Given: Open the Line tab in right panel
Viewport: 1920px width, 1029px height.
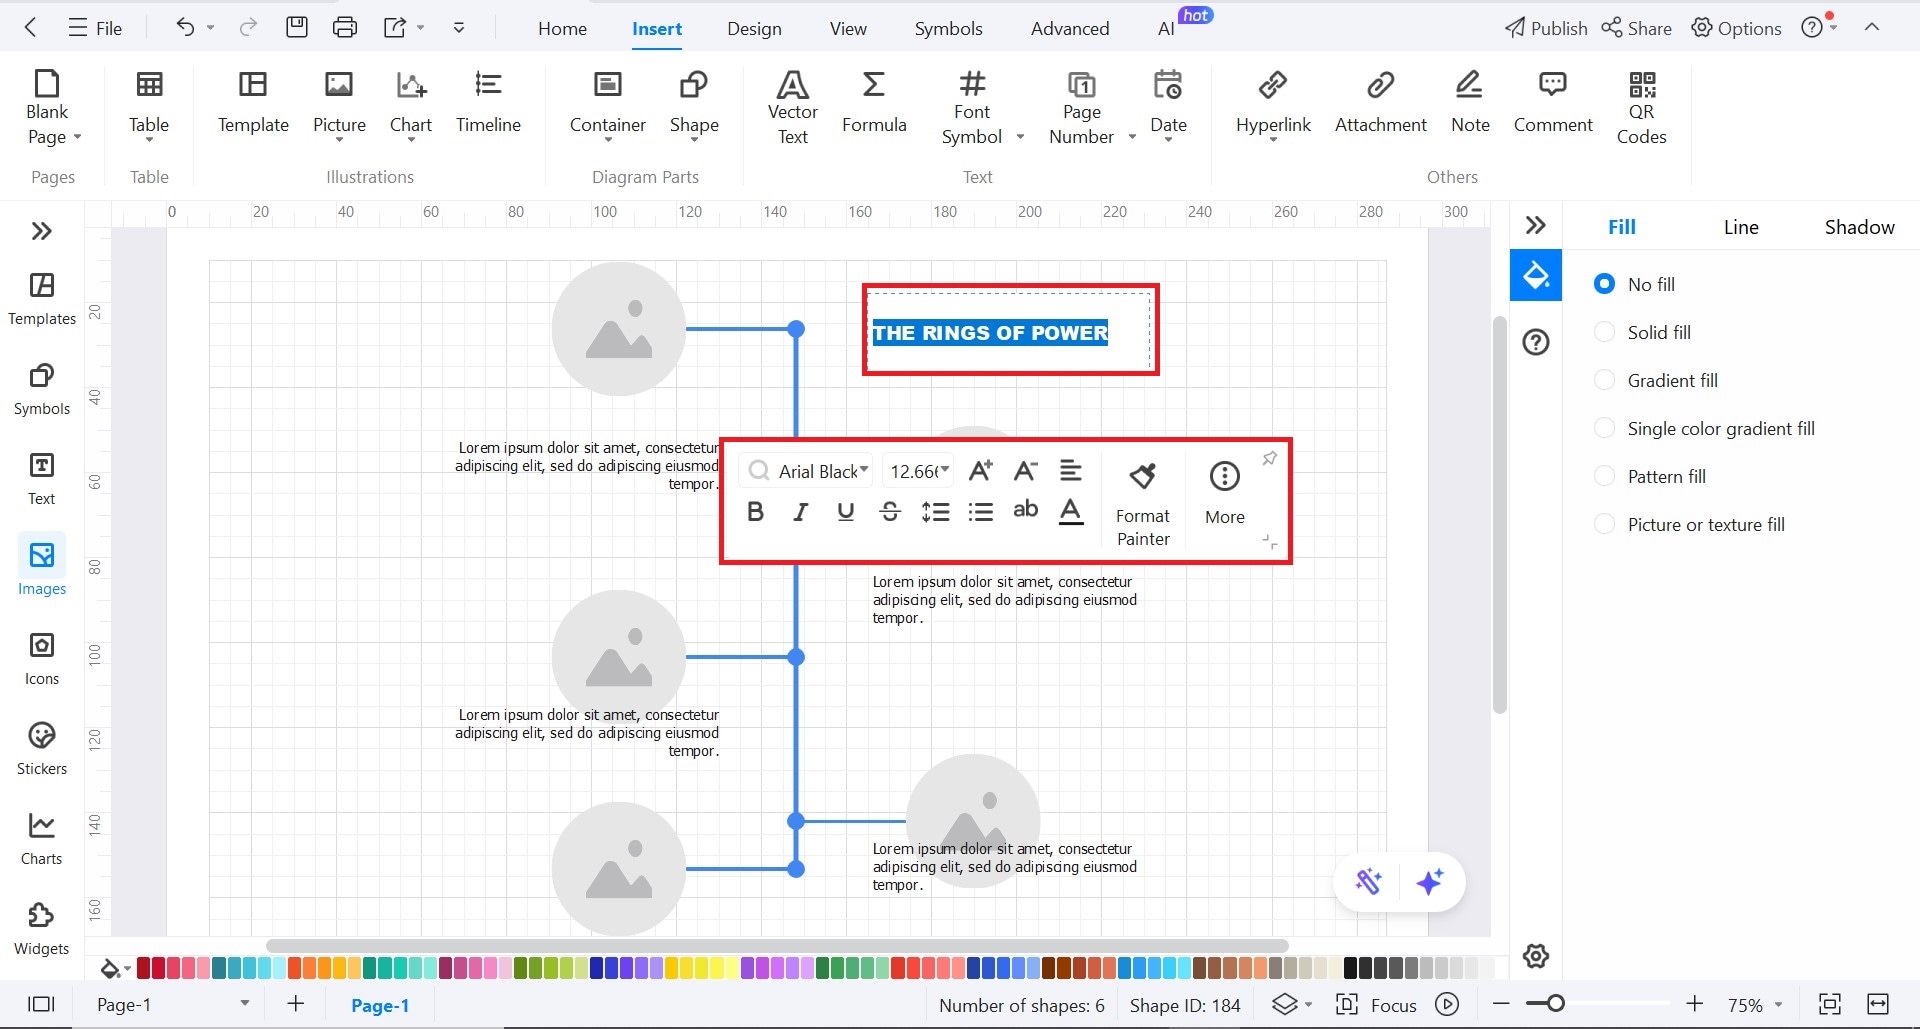Looking at the screenshot, I should coord(1741,227).
